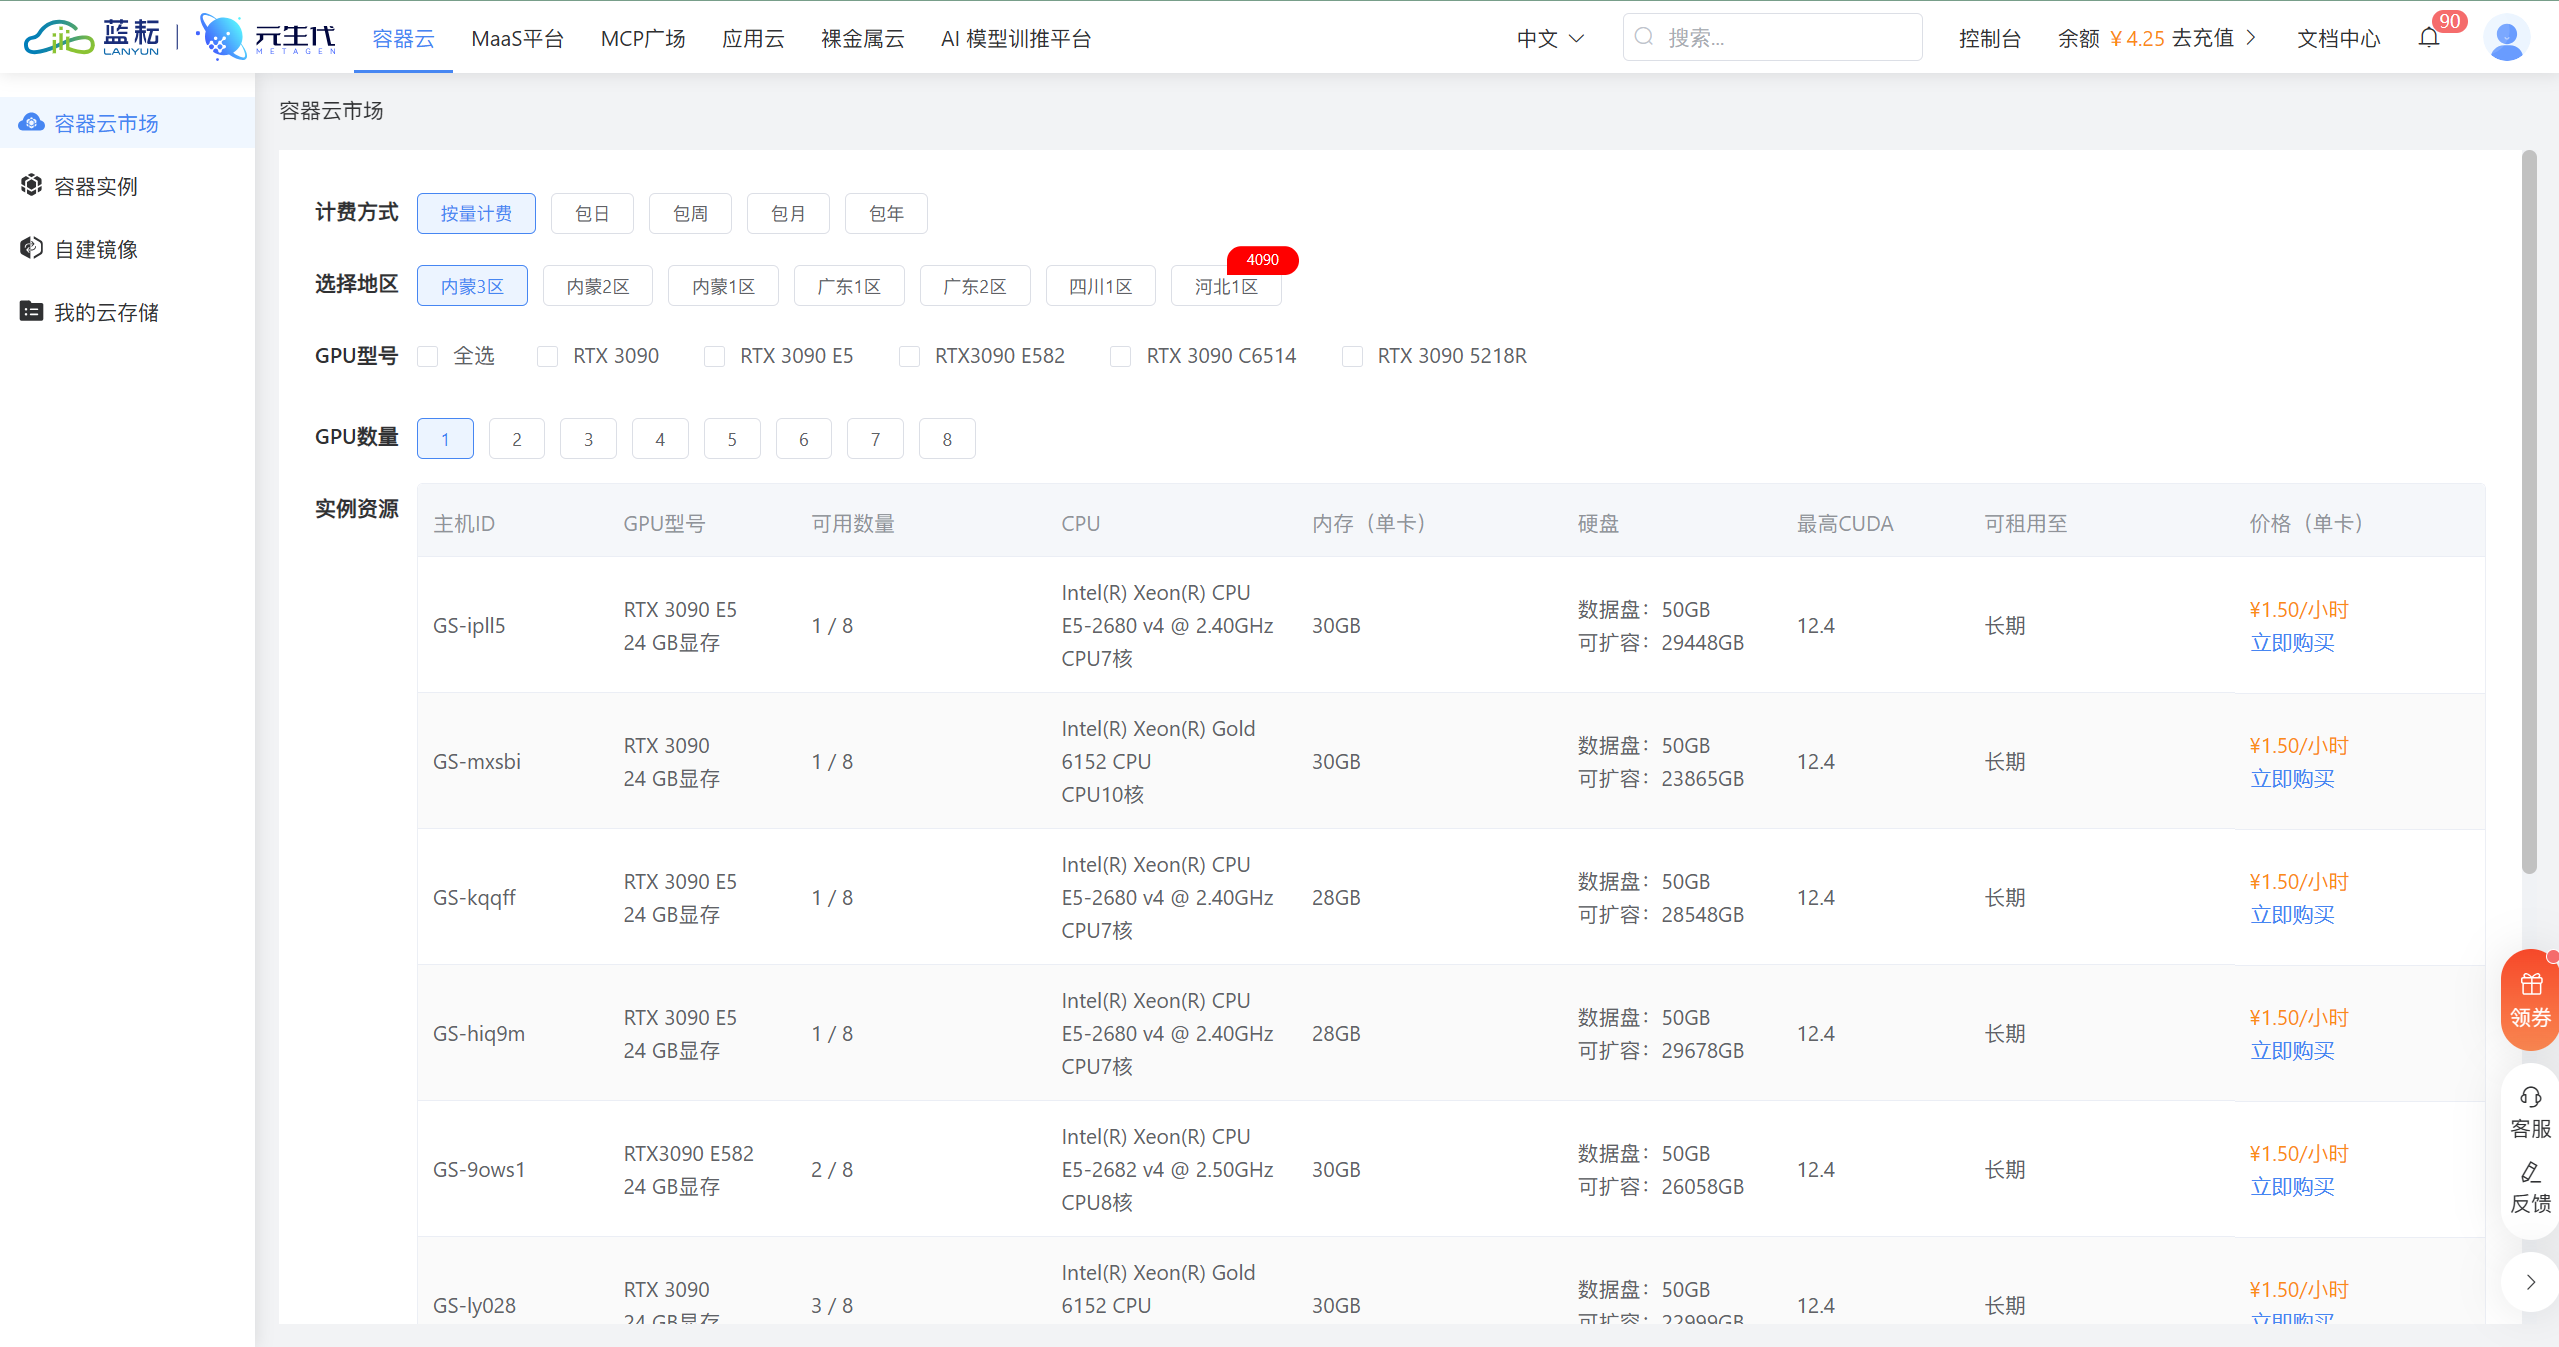Switch to the MaaS平台 tab
The image size is (2559, 1347).
517,38
